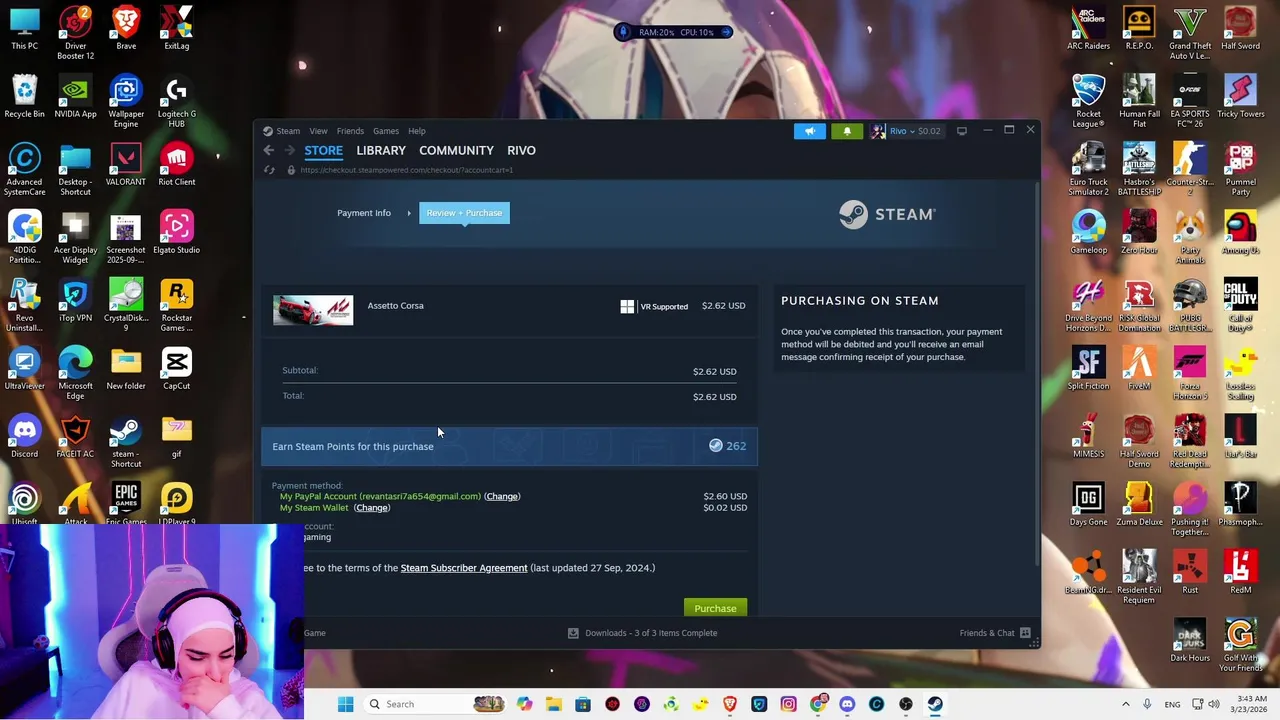Click the Steam logo on checkout page

(x=886, y=214)
